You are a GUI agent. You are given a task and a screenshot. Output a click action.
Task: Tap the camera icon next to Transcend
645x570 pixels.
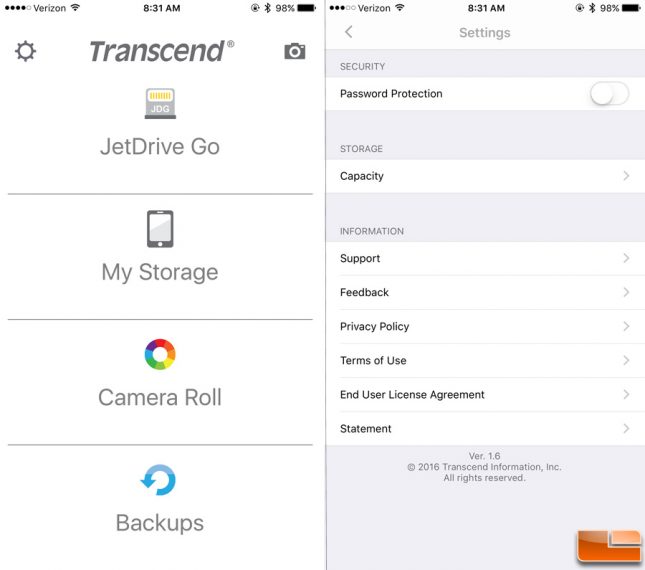pyautogui.click(x=295, y=51)
